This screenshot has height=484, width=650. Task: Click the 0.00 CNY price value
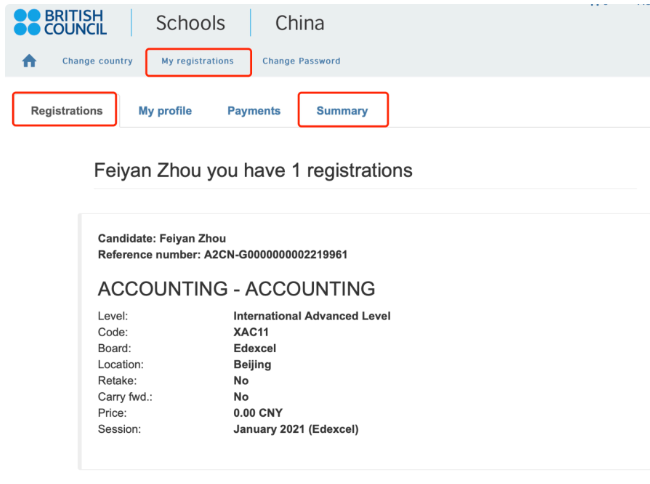coord(258,413)
